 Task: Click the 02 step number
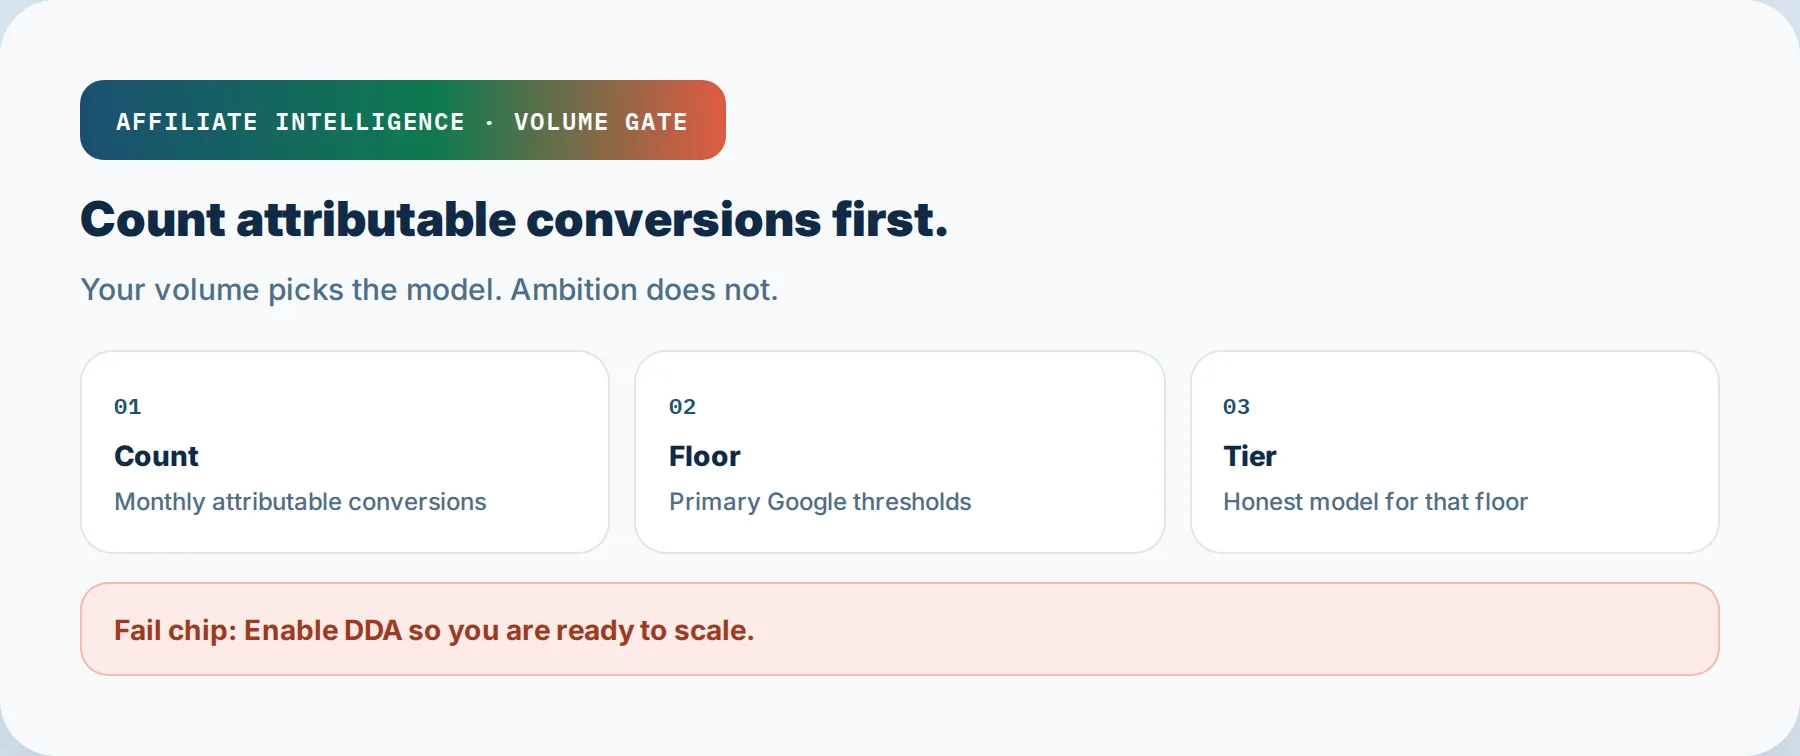pyautogui.click(x=683, y=407)
